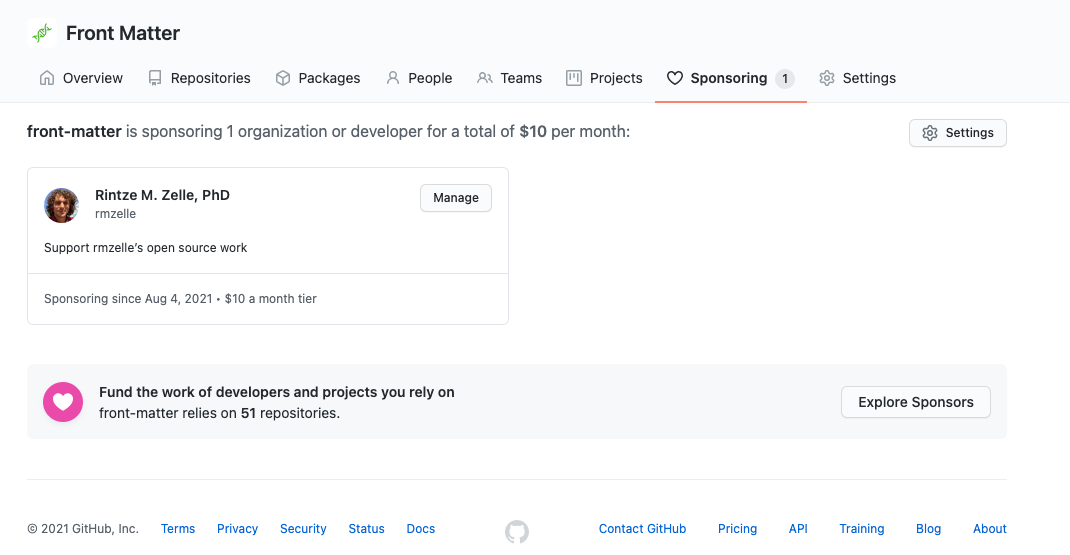Switch to the Packages tab
1070x555 pixels.
point(318,78)
